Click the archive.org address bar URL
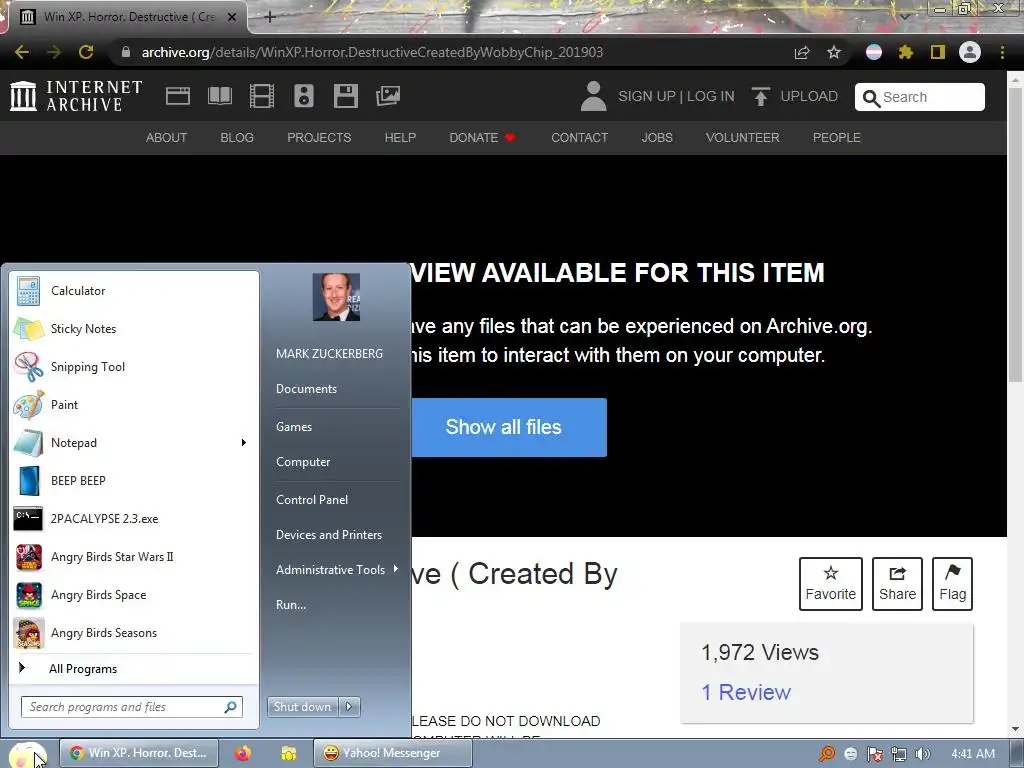Image resolution: width=1024 pixels, height=768 pixels. pos(372,52)
